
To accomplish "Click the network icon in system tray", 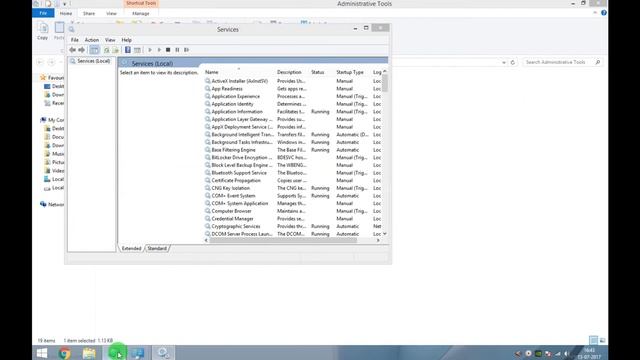I will pos(558,353).
